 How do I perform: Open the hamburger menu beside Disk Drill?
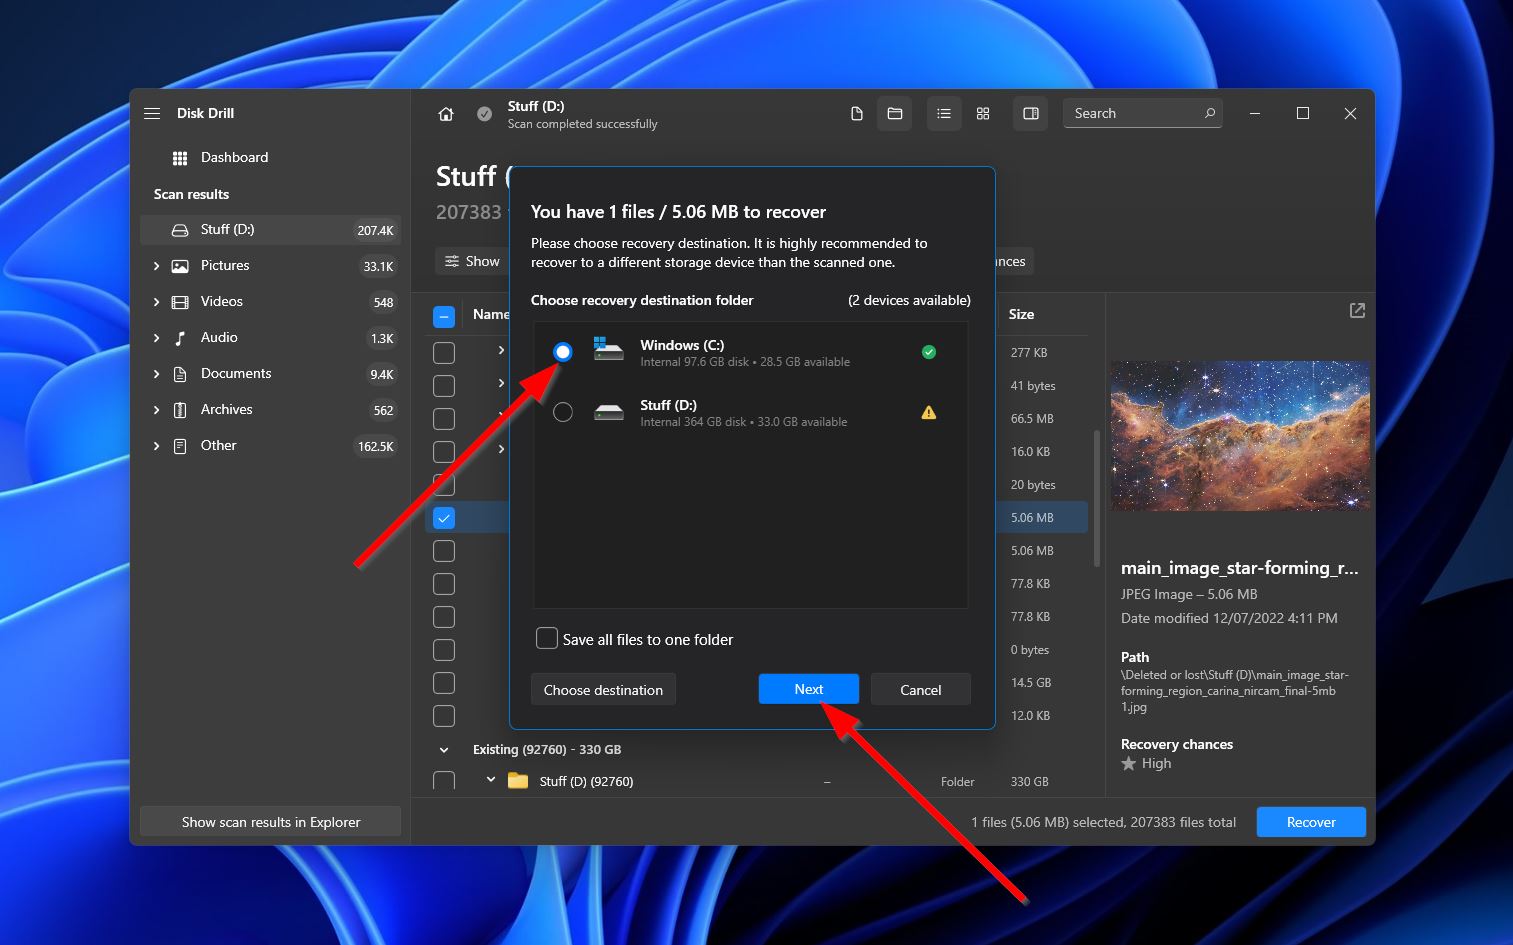click(152, 114)
